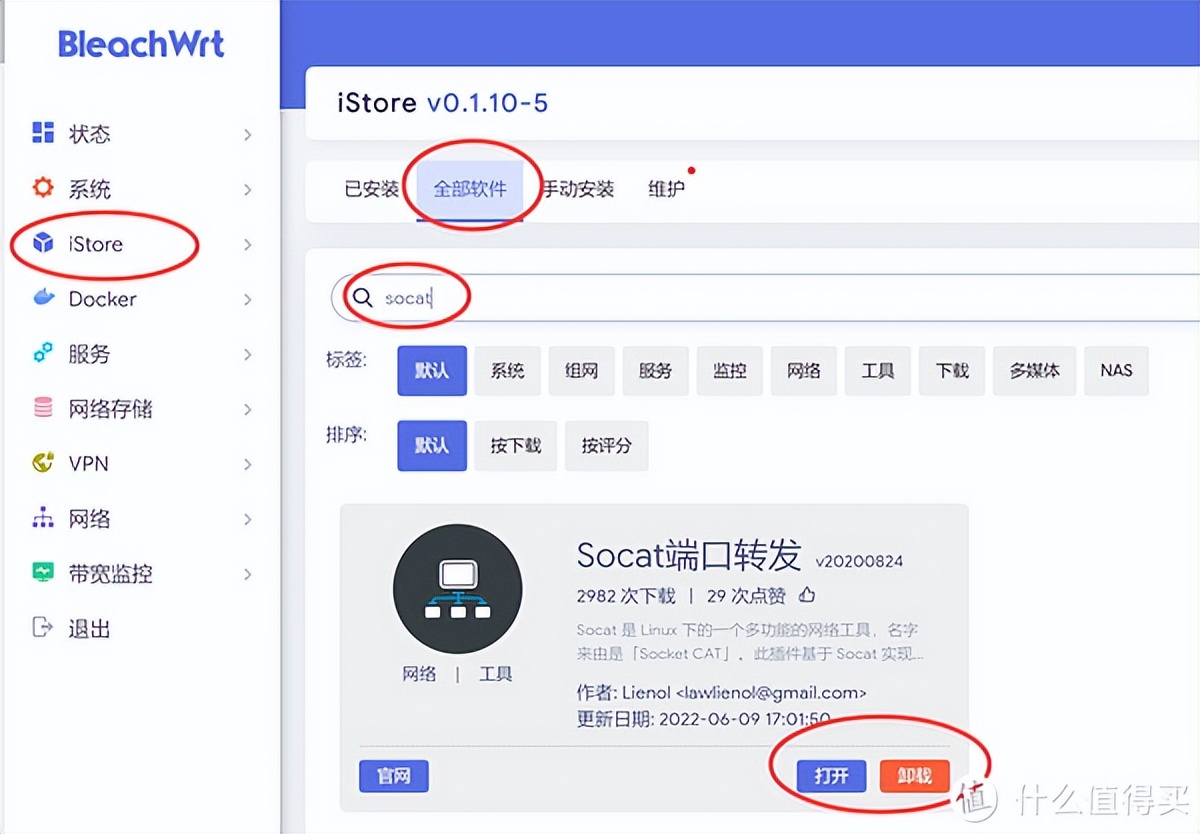Click the Docker whale icon in sidebar

pos(42,298)
